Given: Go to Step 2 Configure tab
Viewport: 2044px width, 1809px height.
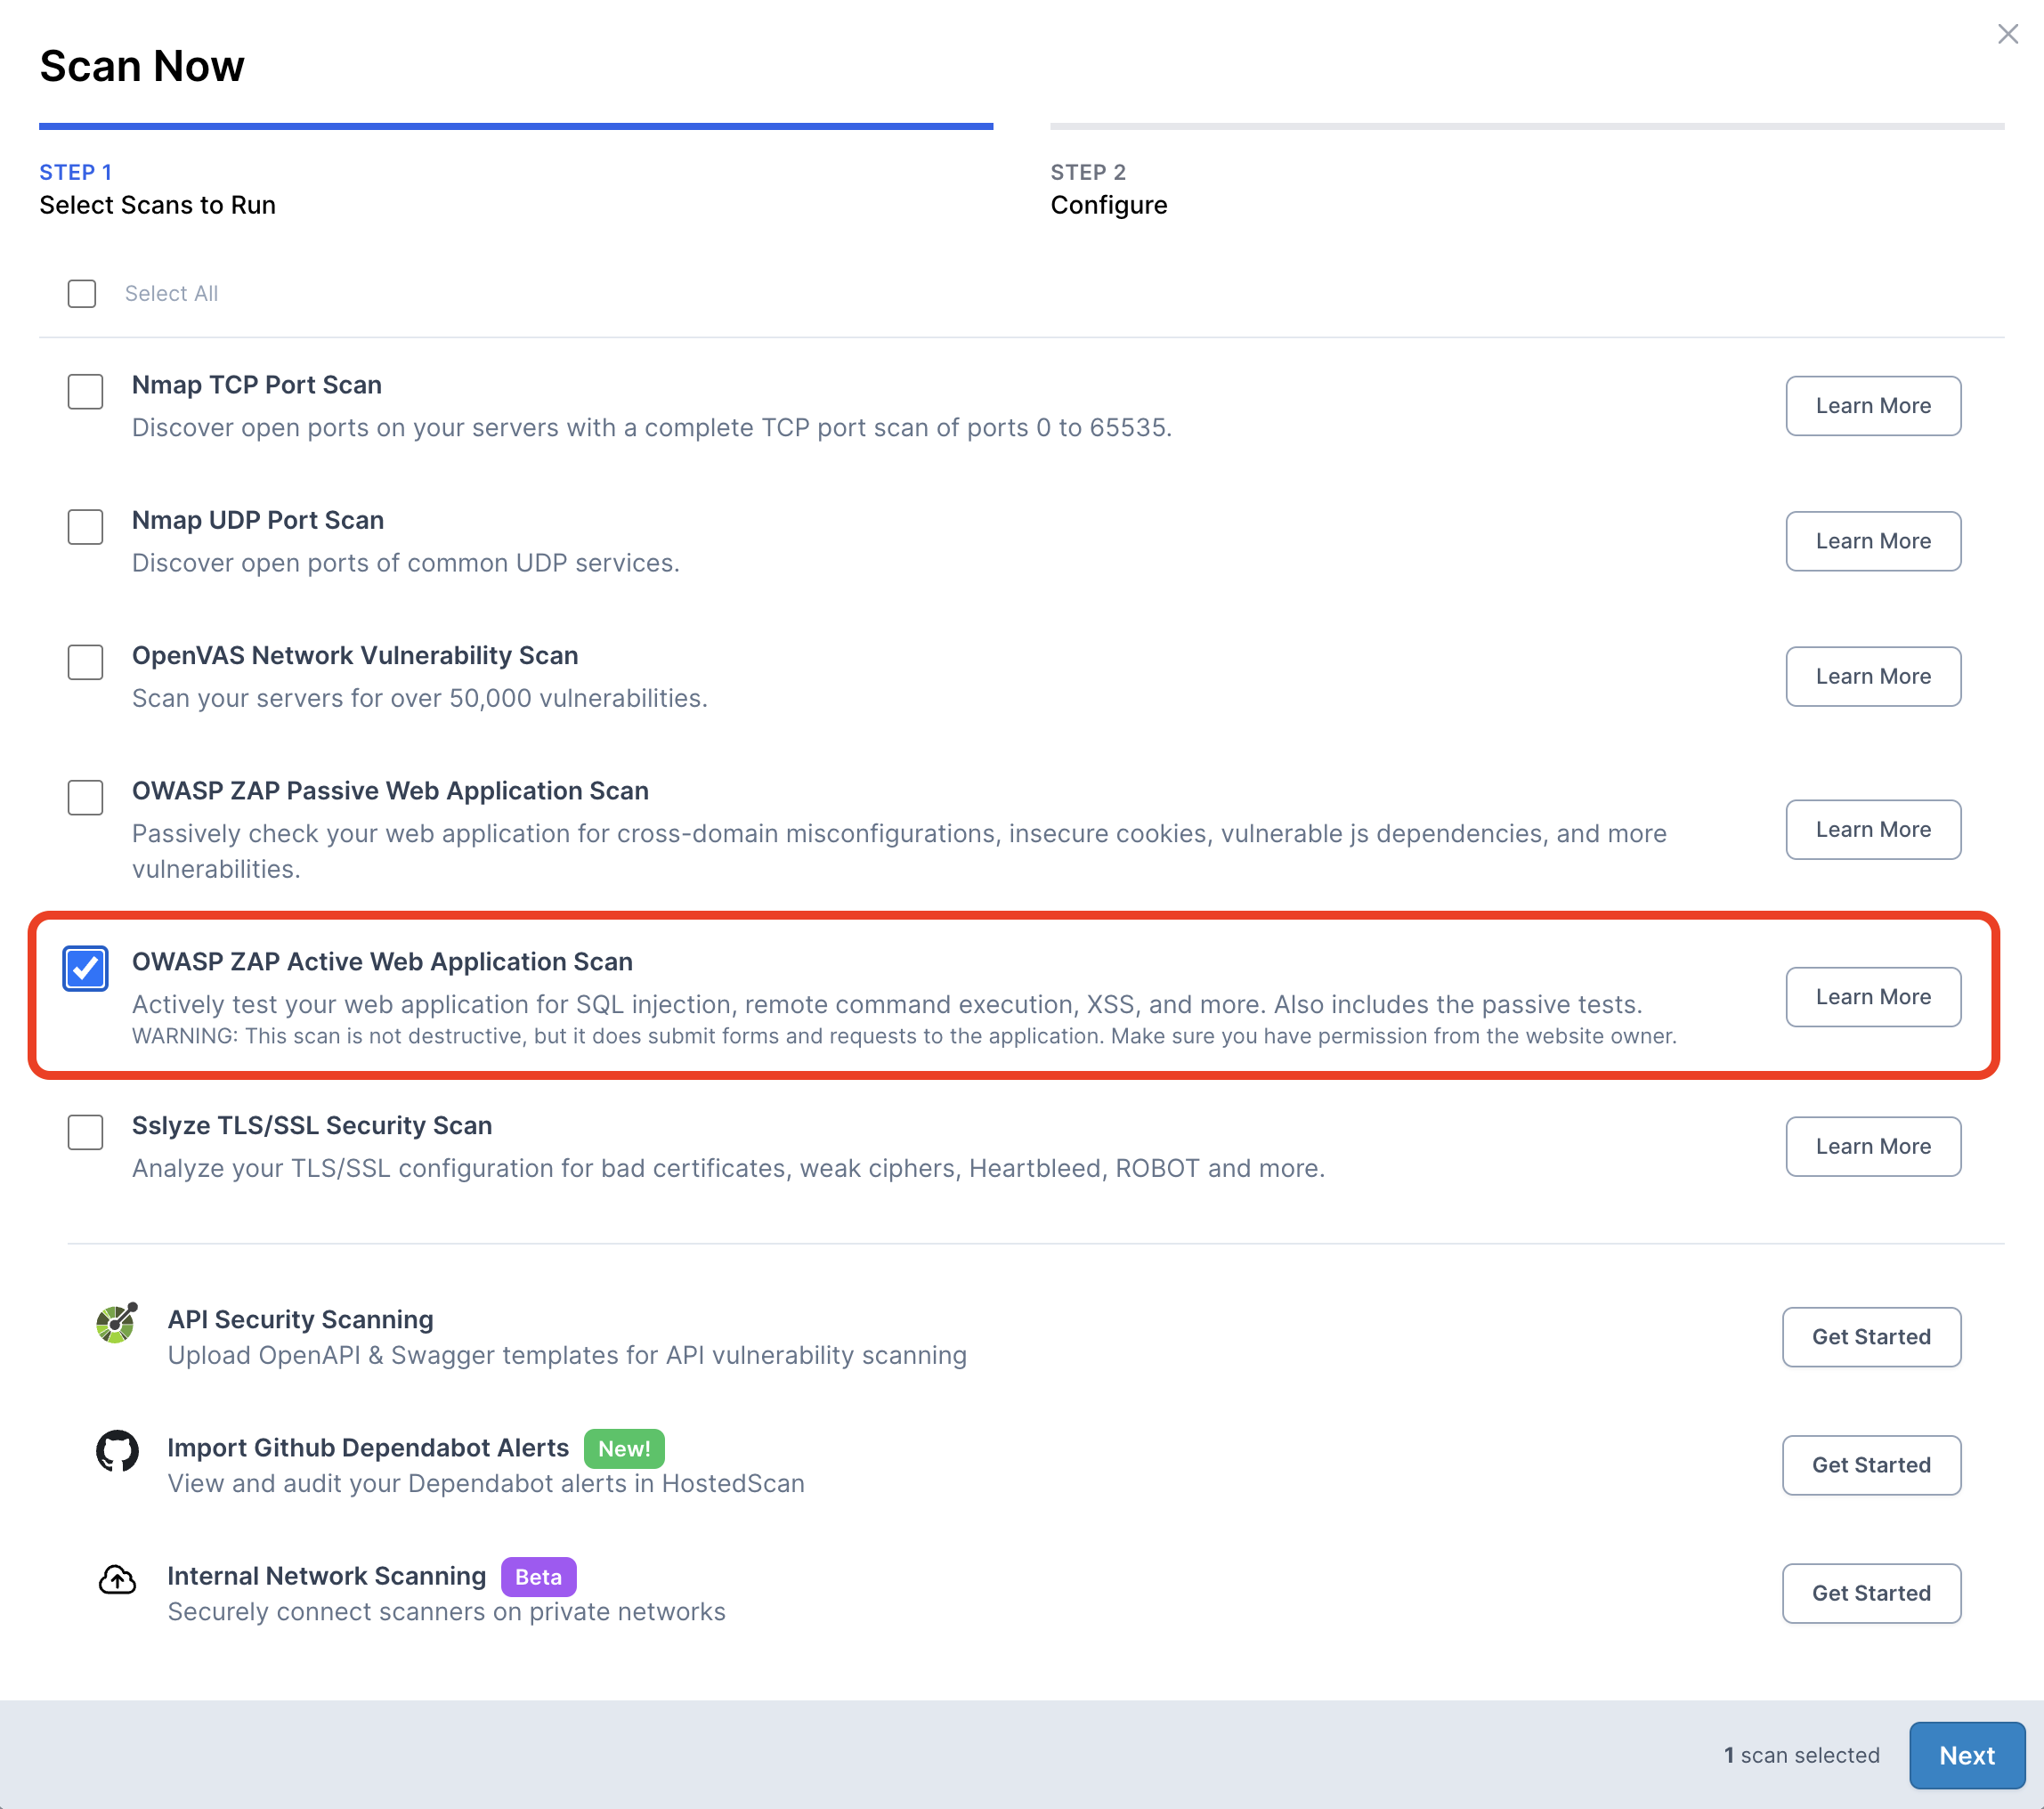Looking at the screenshot, I should click(x=1108, y=189).
